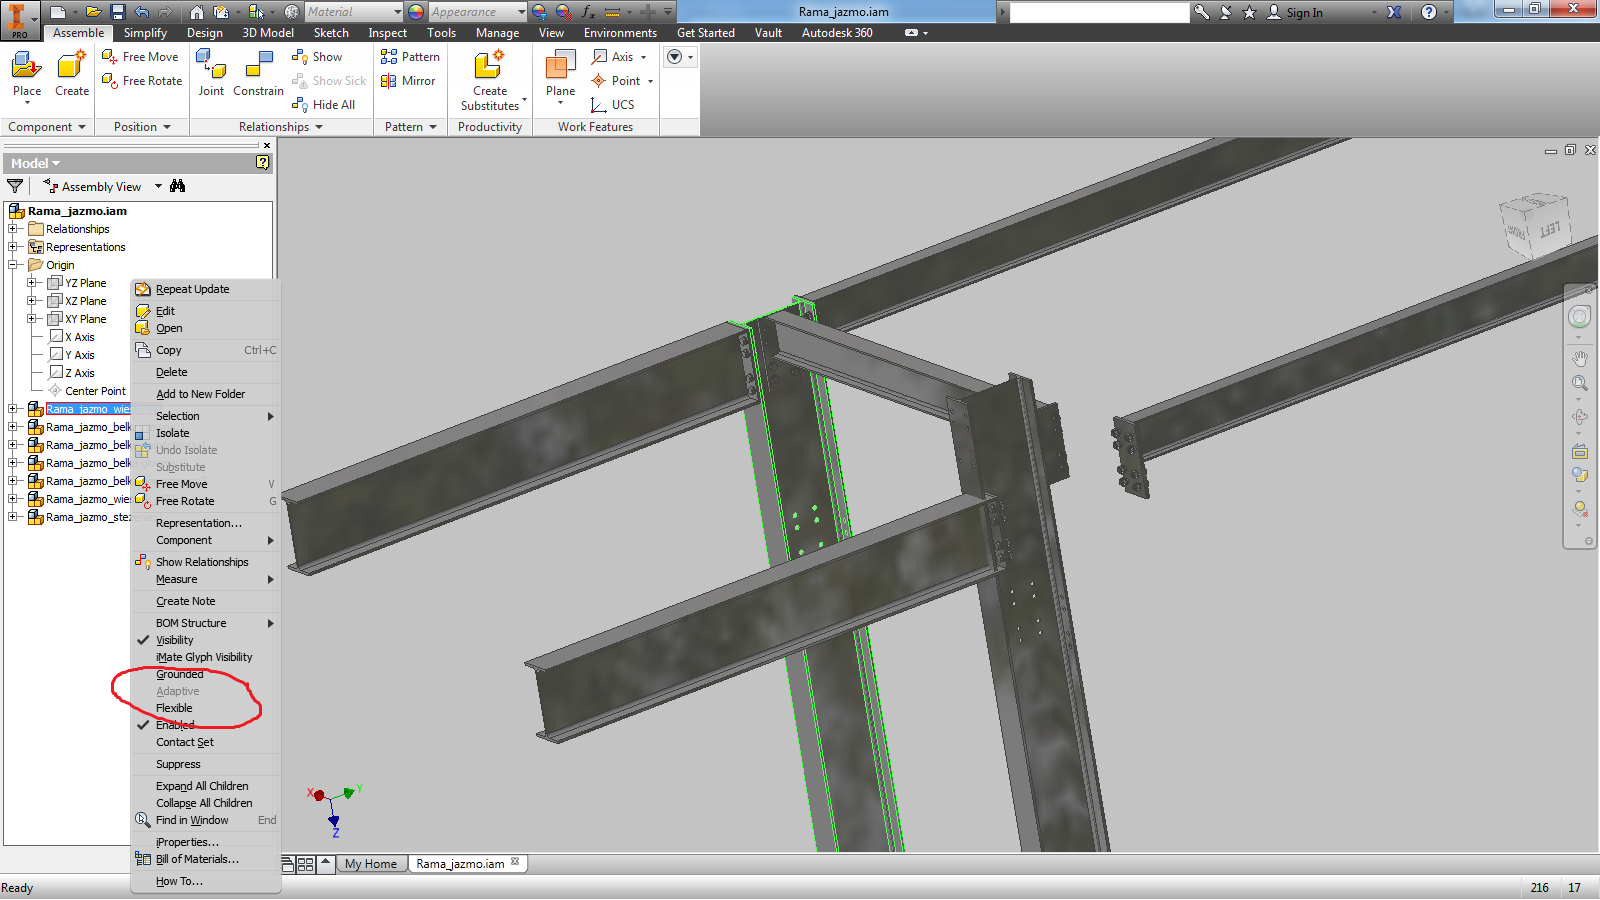This screenshot has height=900, width=1600.
Task: Click Sign In link
Action: pyautogui.click(x=1304, y=12)
